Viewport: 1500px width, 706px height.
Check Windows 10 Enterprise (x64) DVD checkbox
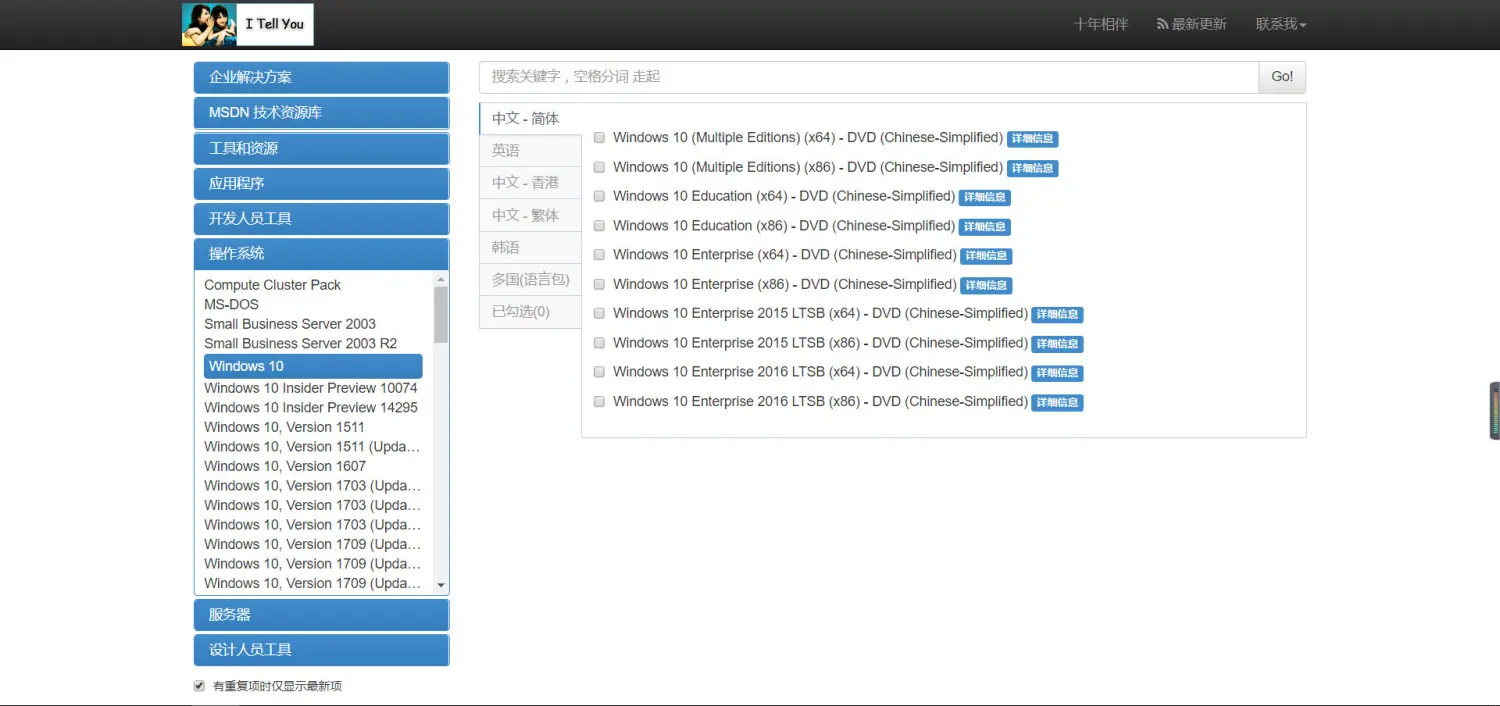pyautogui.click(x=599, y=255)
